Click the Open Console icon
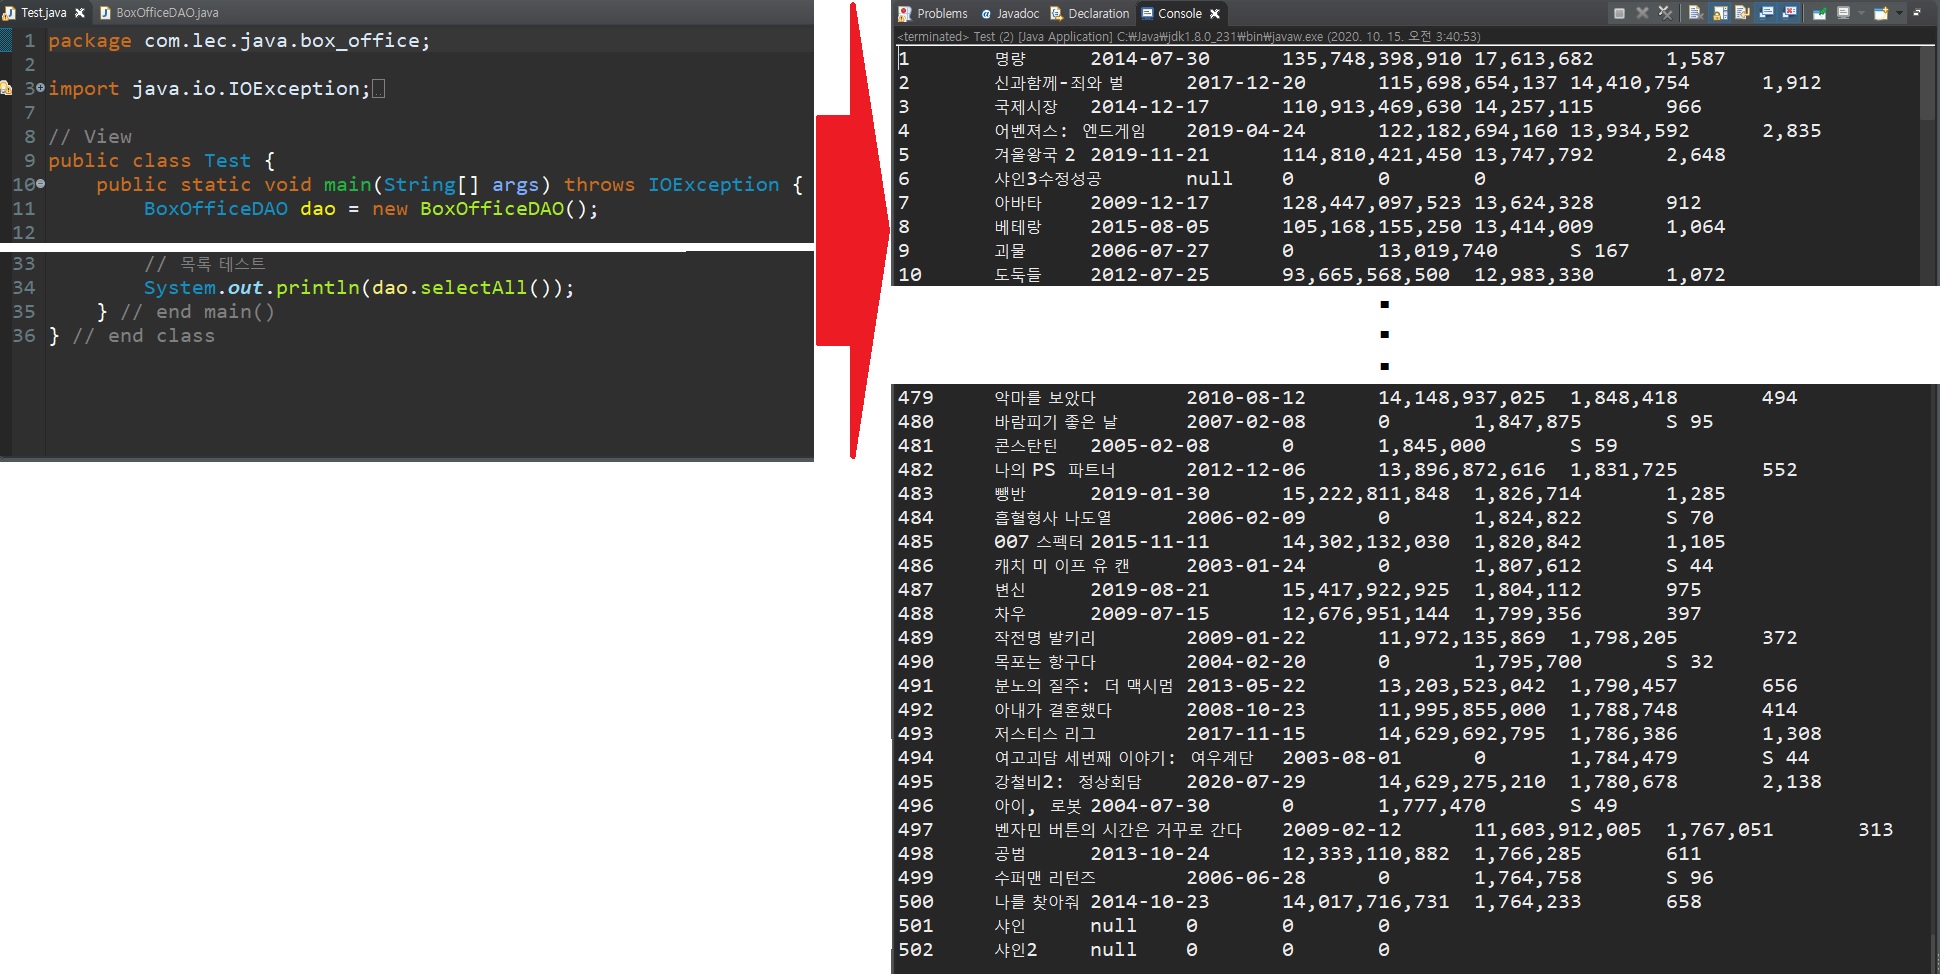The height and width of the screenshot is (974, 1940). 1881,13
